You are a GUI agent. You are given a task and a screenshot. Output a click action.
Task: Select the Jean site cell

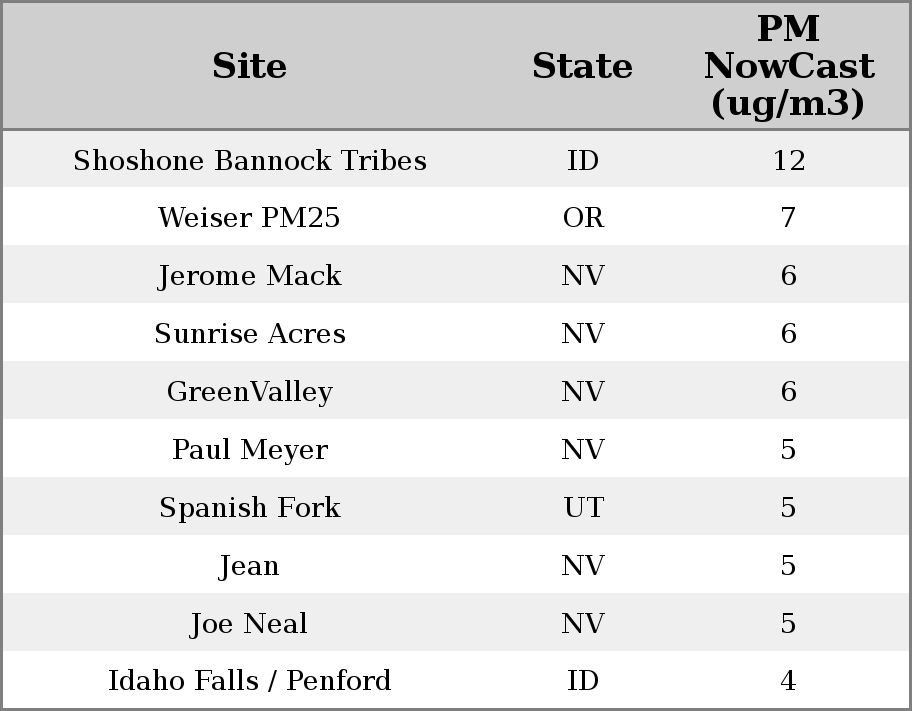click(x=249, y=566)
